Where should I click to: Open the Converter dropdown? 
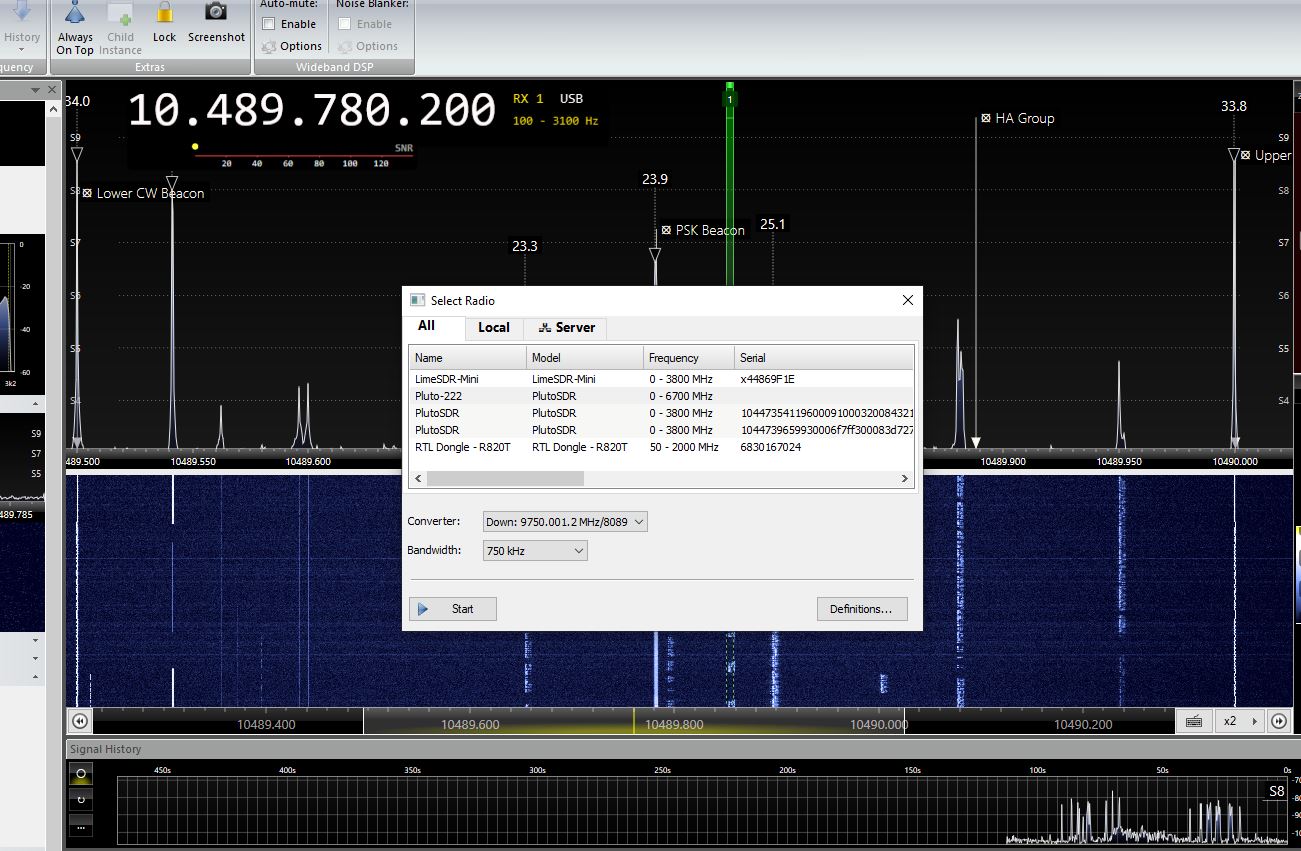point(565,522)
